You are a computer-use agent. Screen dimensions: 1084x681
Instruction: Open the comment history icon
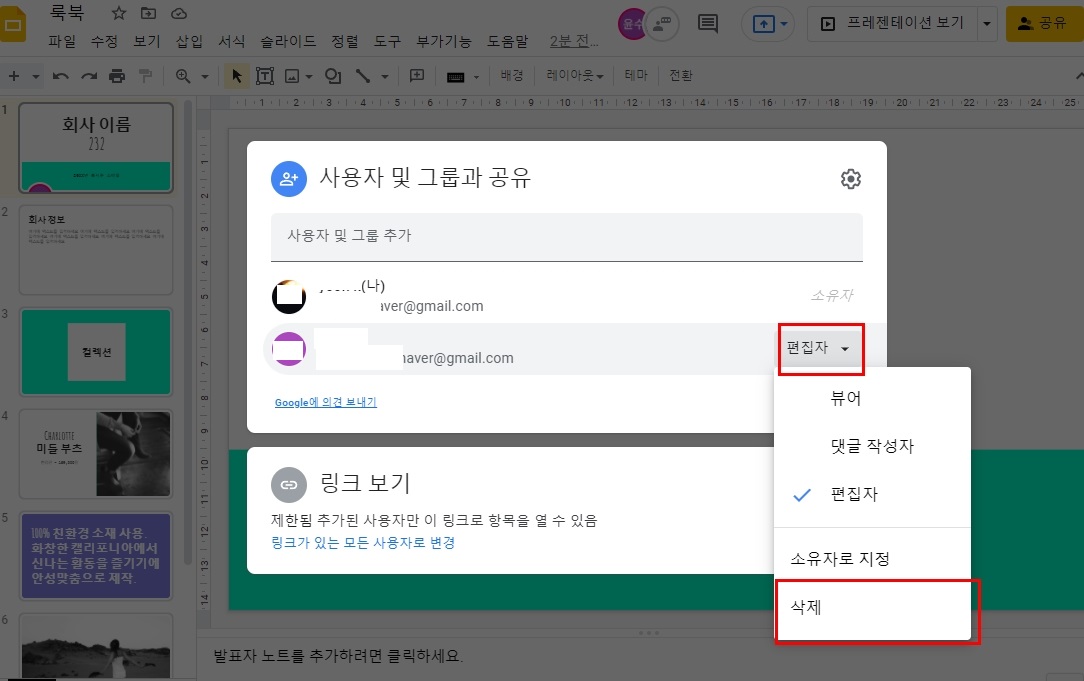click(708, 23)
